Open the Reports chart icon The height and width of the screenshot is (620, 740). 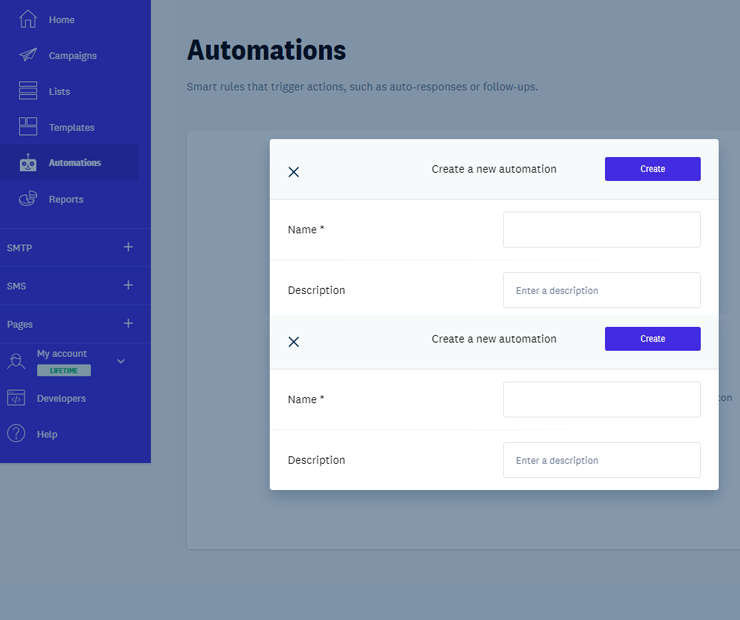pyautogui.click(x=28, y=199)
